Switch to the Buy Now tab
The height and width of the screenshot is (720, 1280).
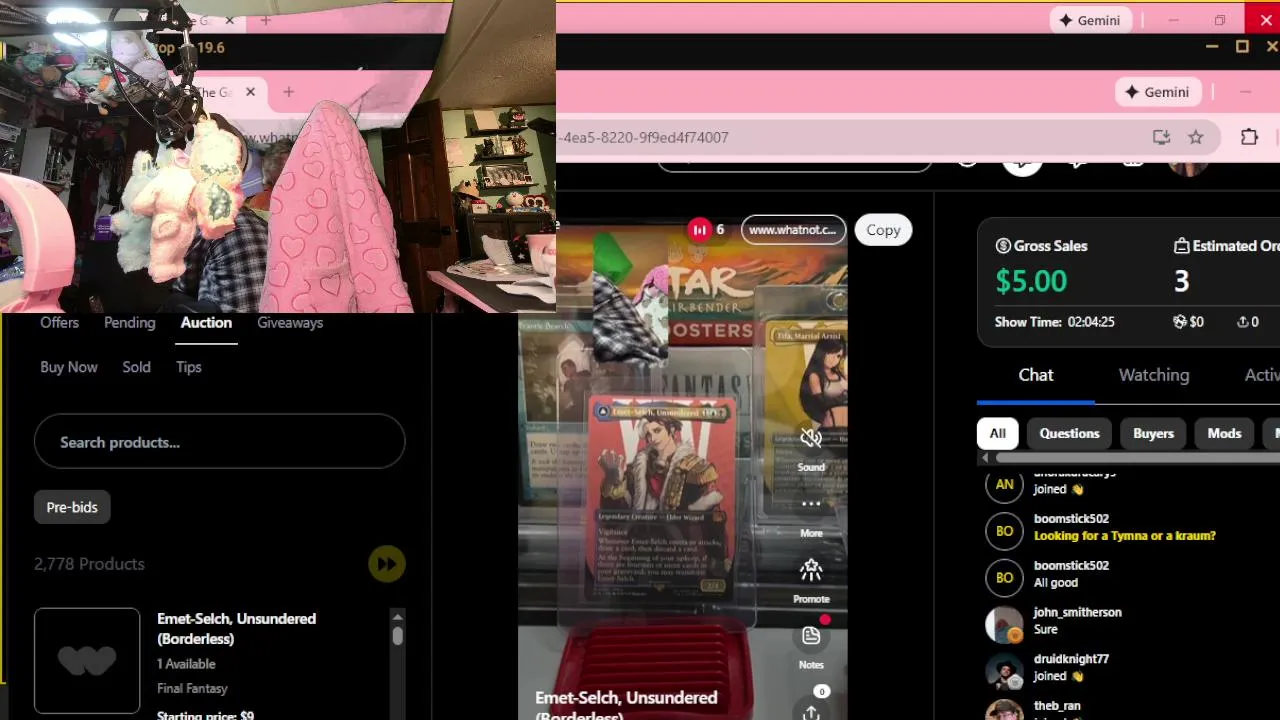coord(69,367)
